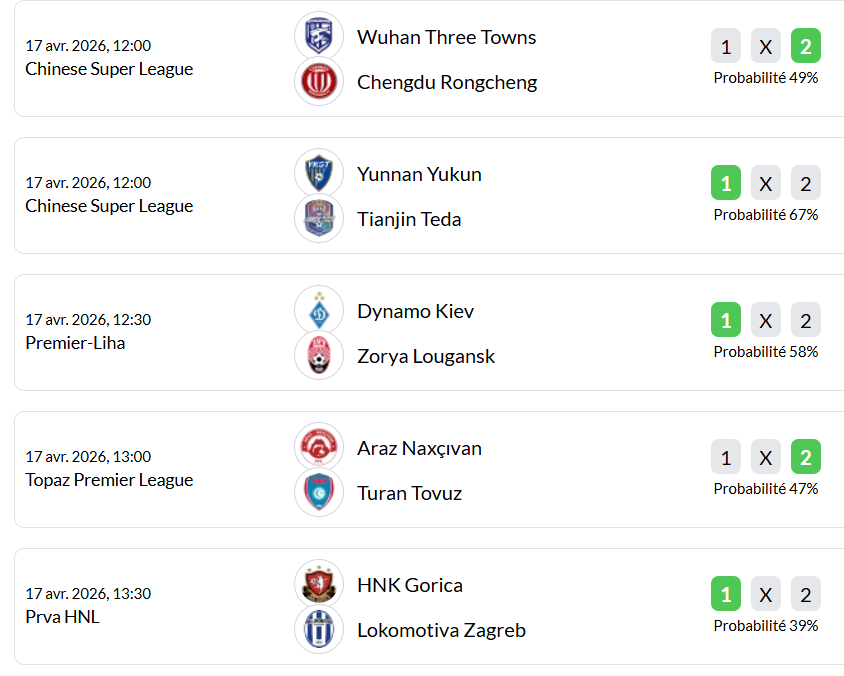Open the Topaz Premier League link
Screen dimensions: 844x676
click(x=109, y=480)
